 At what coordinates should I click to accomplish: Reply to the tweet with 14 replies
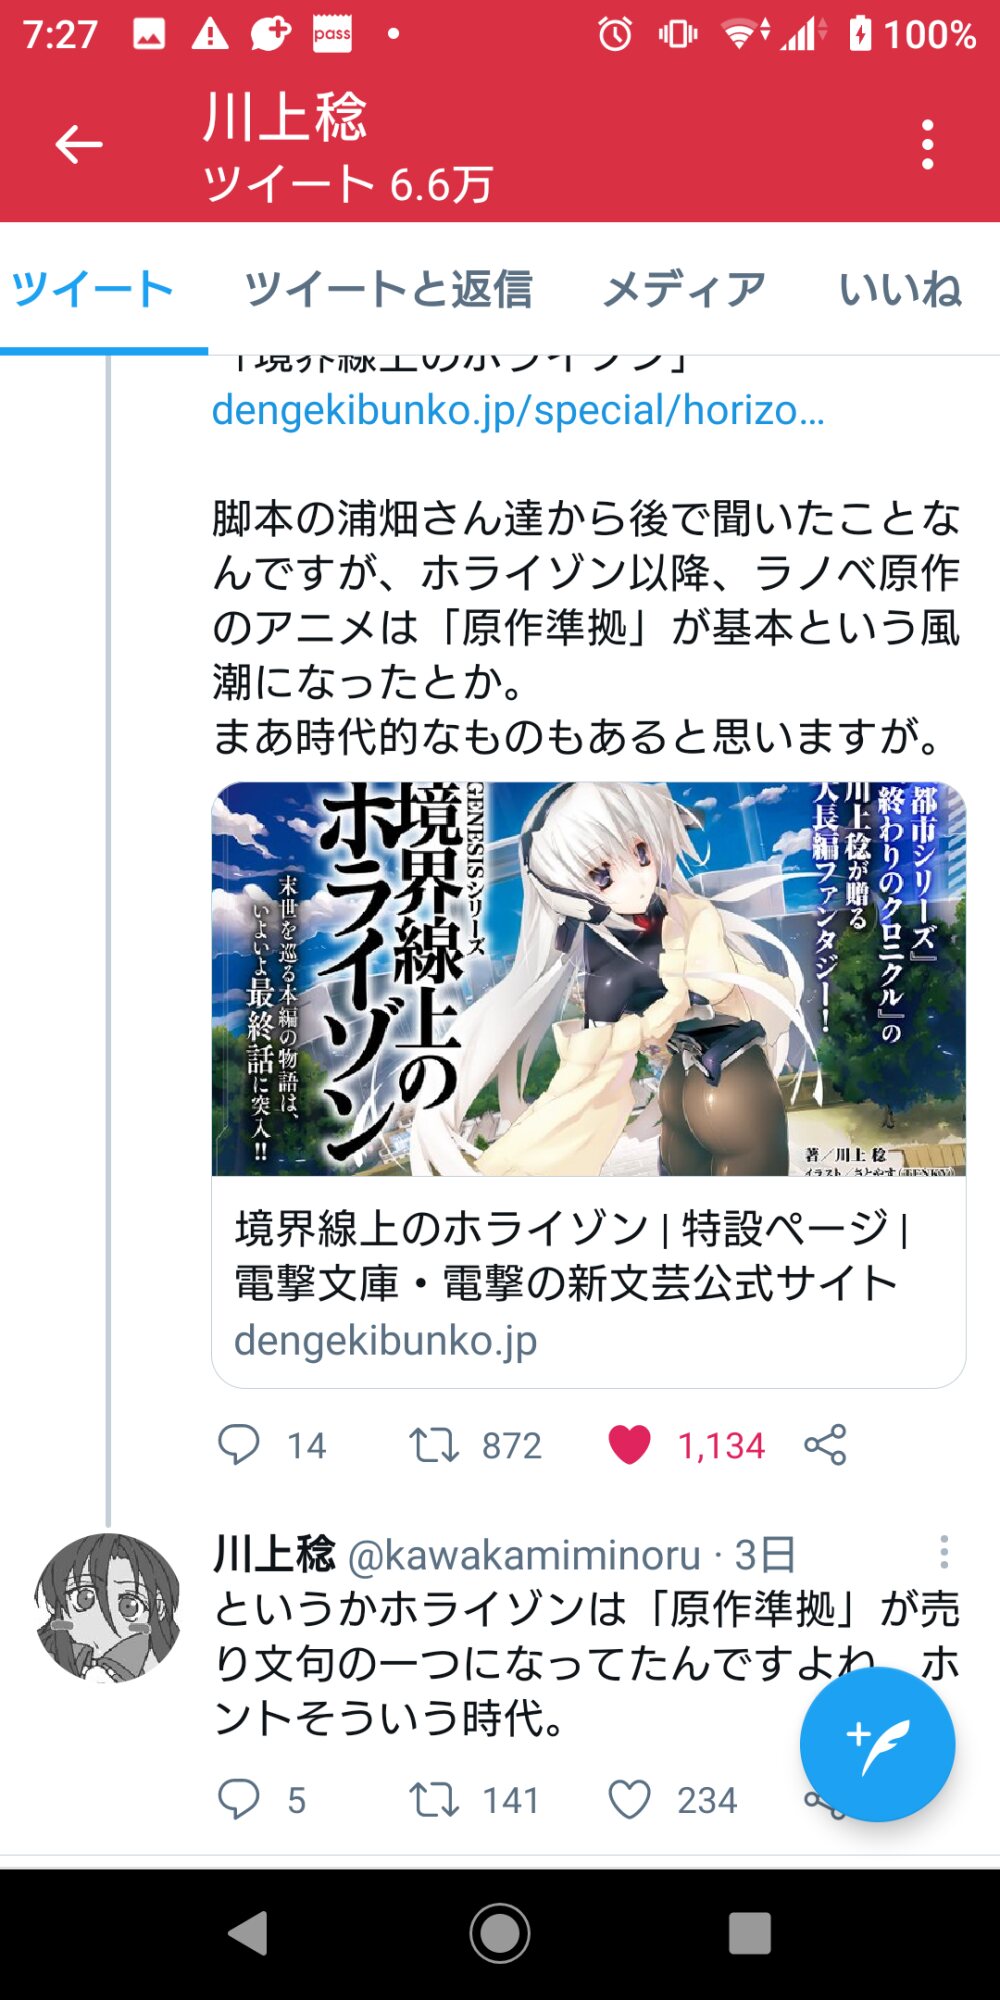(x=239, y=1445)
